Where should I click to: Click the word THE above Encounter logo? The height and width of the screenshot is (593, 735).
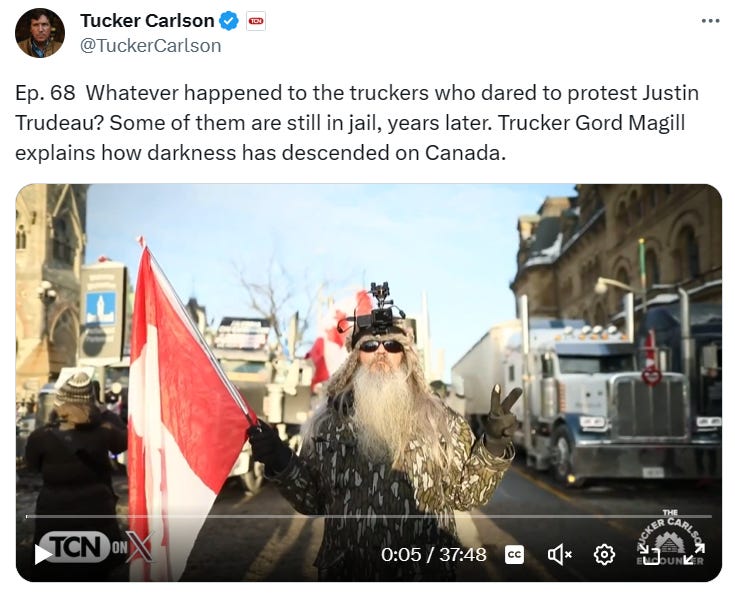click(x=670, y=512)
